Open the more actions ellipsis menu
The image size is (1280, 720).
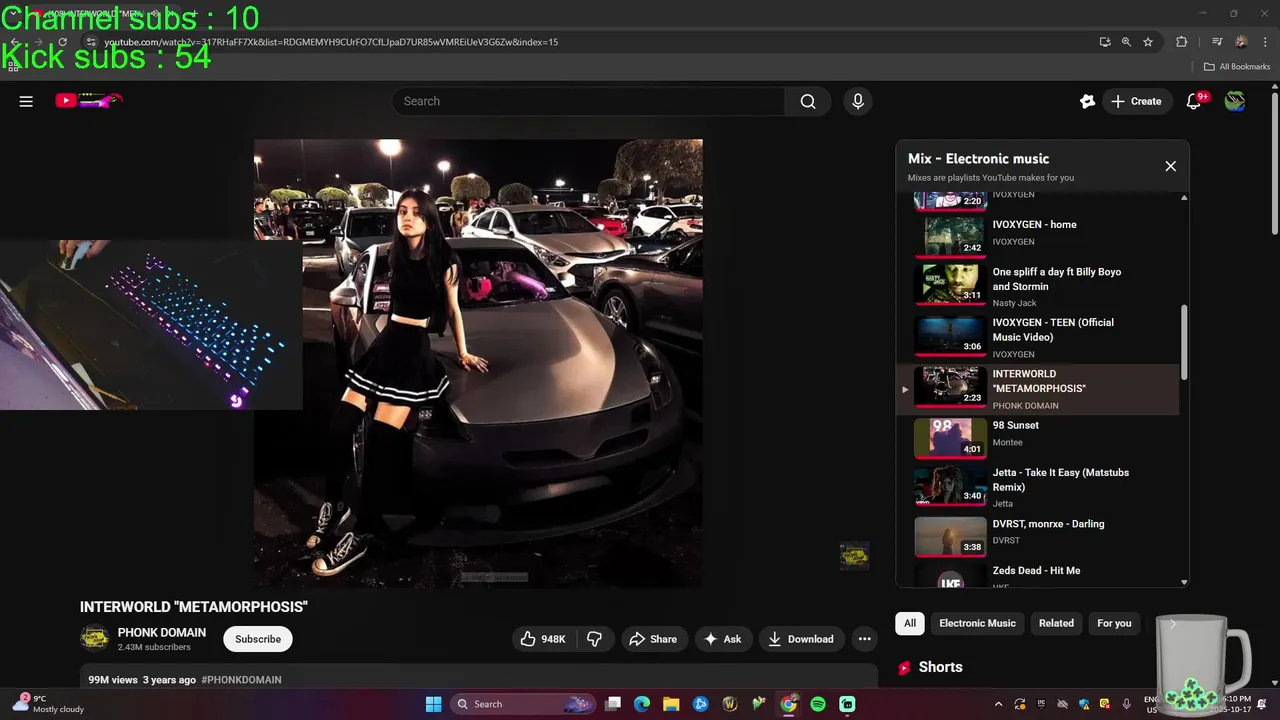(x=864, y=639)
